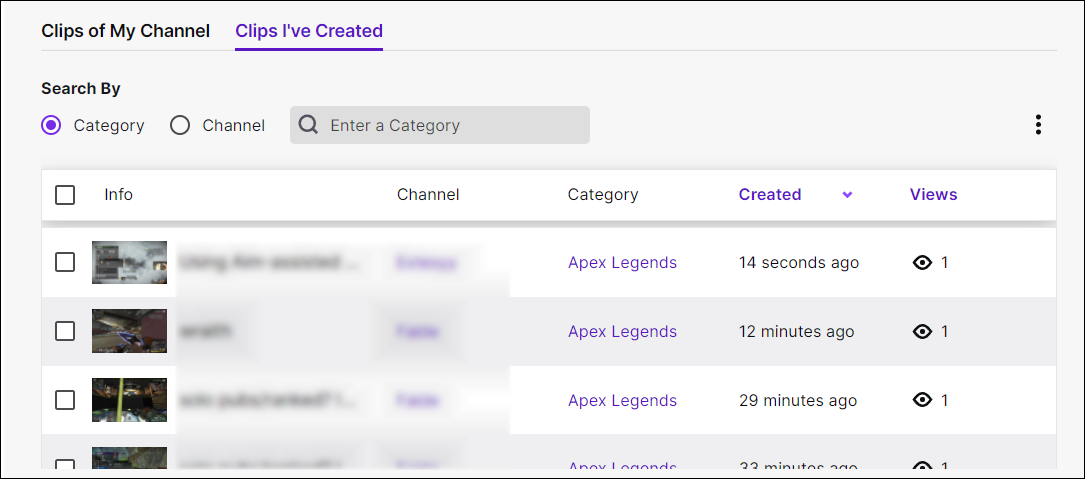Select the Channel radio button

pyautogui.click(x=180, y=125)
